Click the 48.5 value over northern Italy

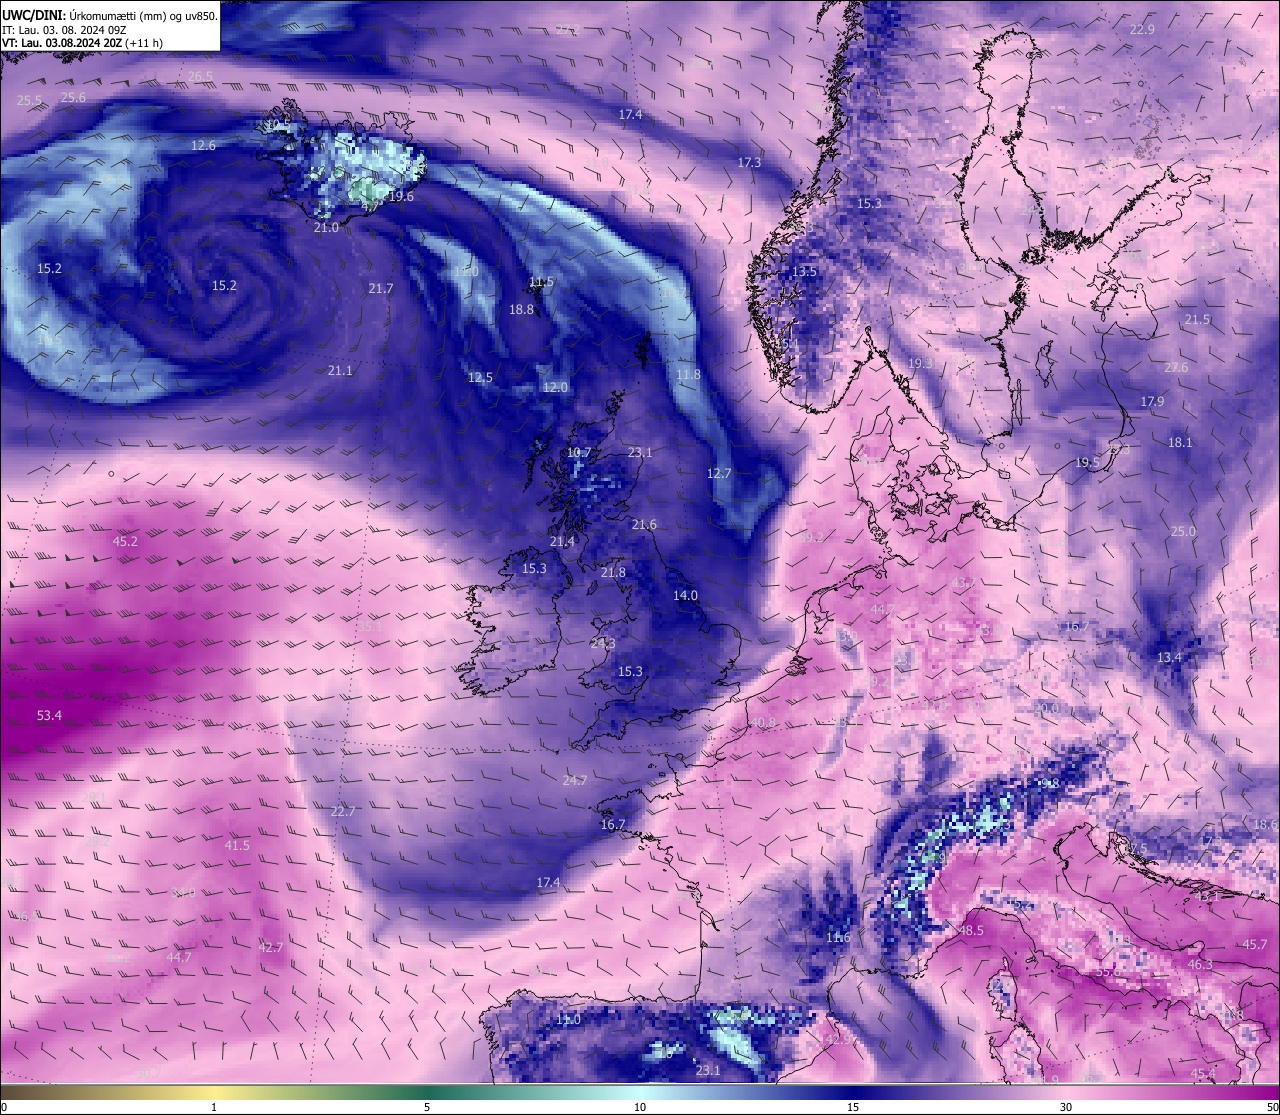point(971,930)
